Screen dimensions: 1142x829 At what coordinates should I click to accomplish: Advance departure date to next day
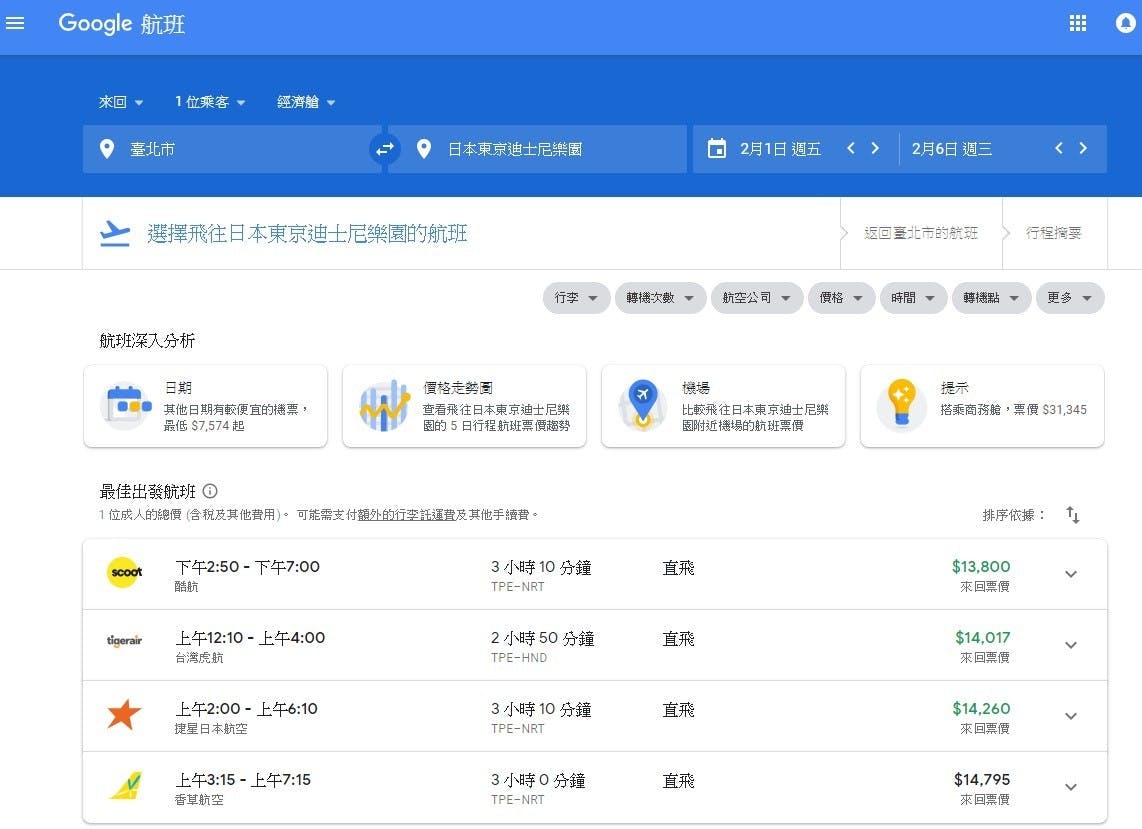click(x=875, y=149)
